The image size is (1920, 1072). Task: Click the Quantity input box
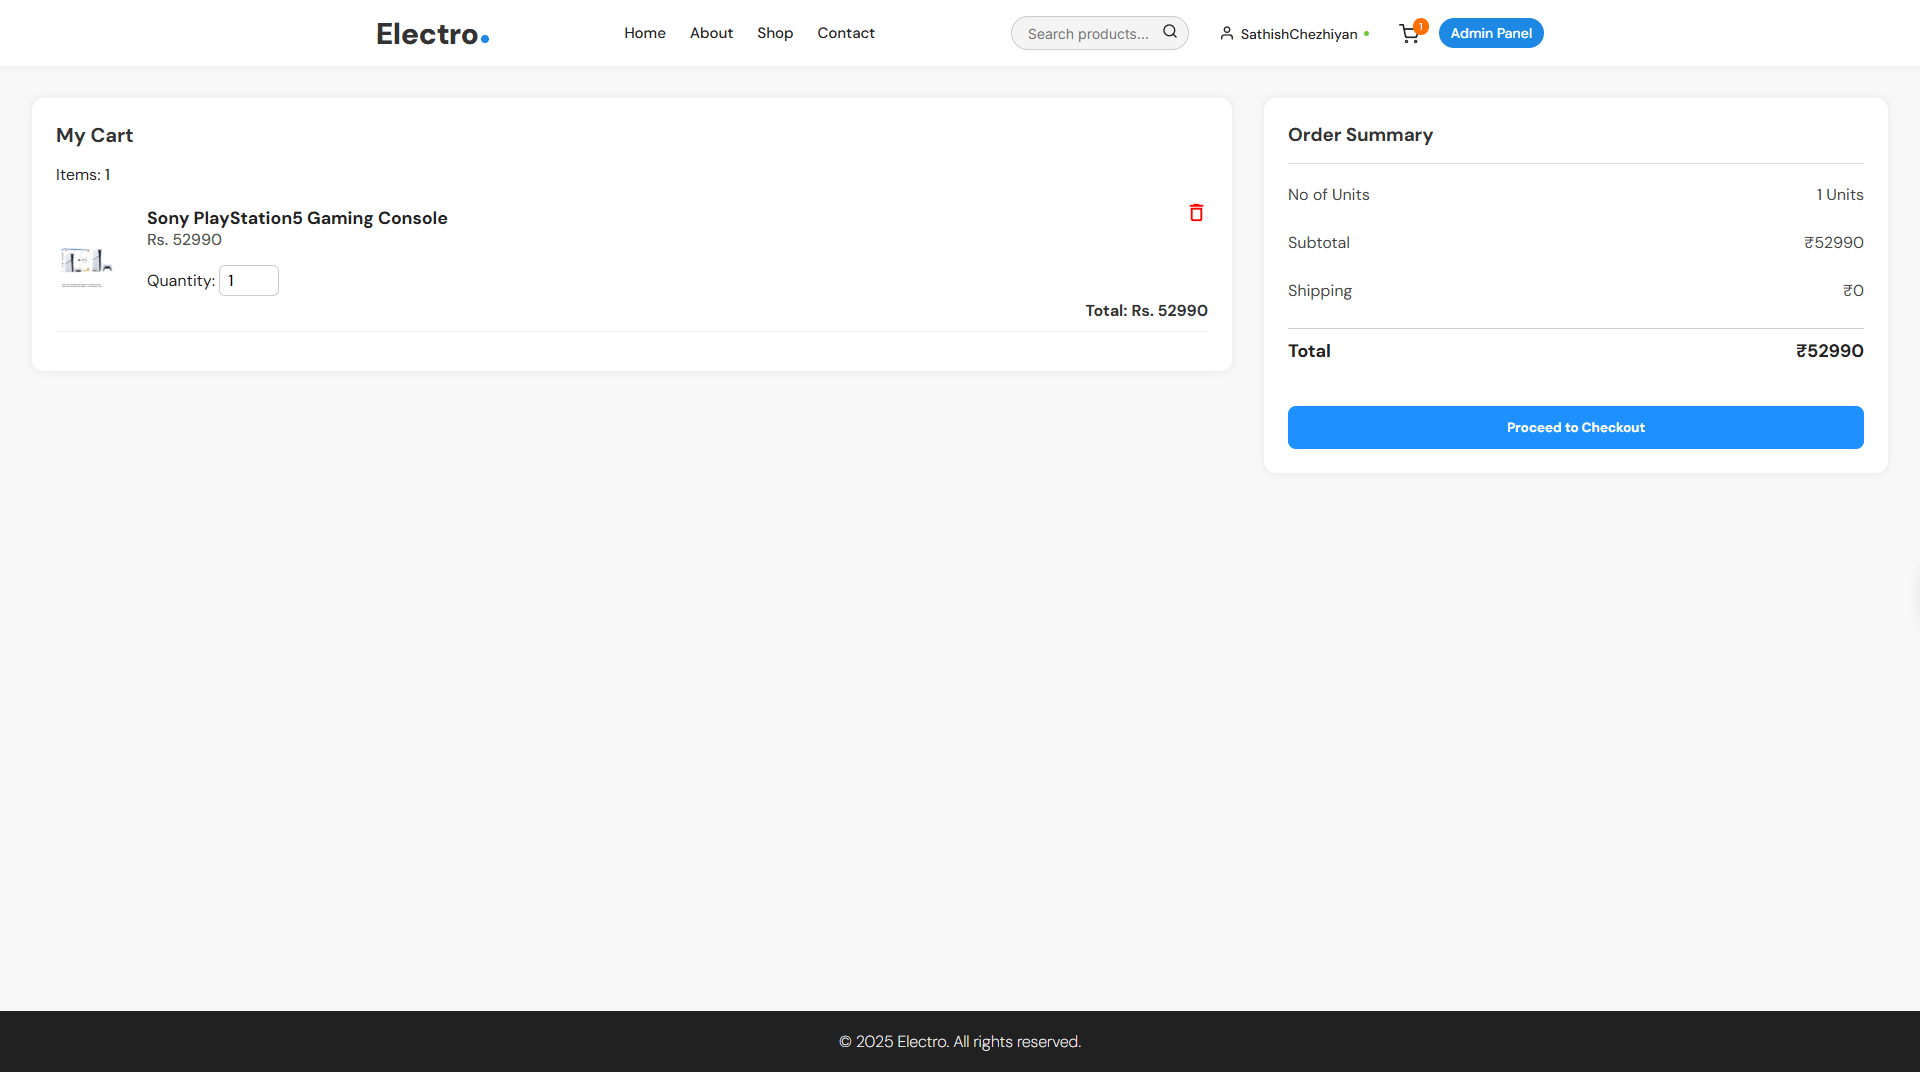249,281
